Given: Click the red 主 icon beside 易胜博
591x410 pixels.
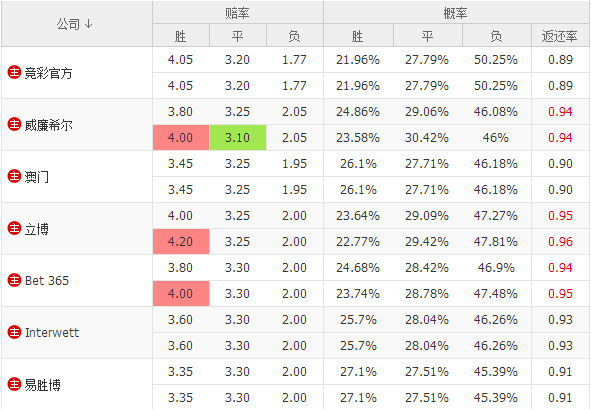Looking at the screenshot, I should (14, 384).
